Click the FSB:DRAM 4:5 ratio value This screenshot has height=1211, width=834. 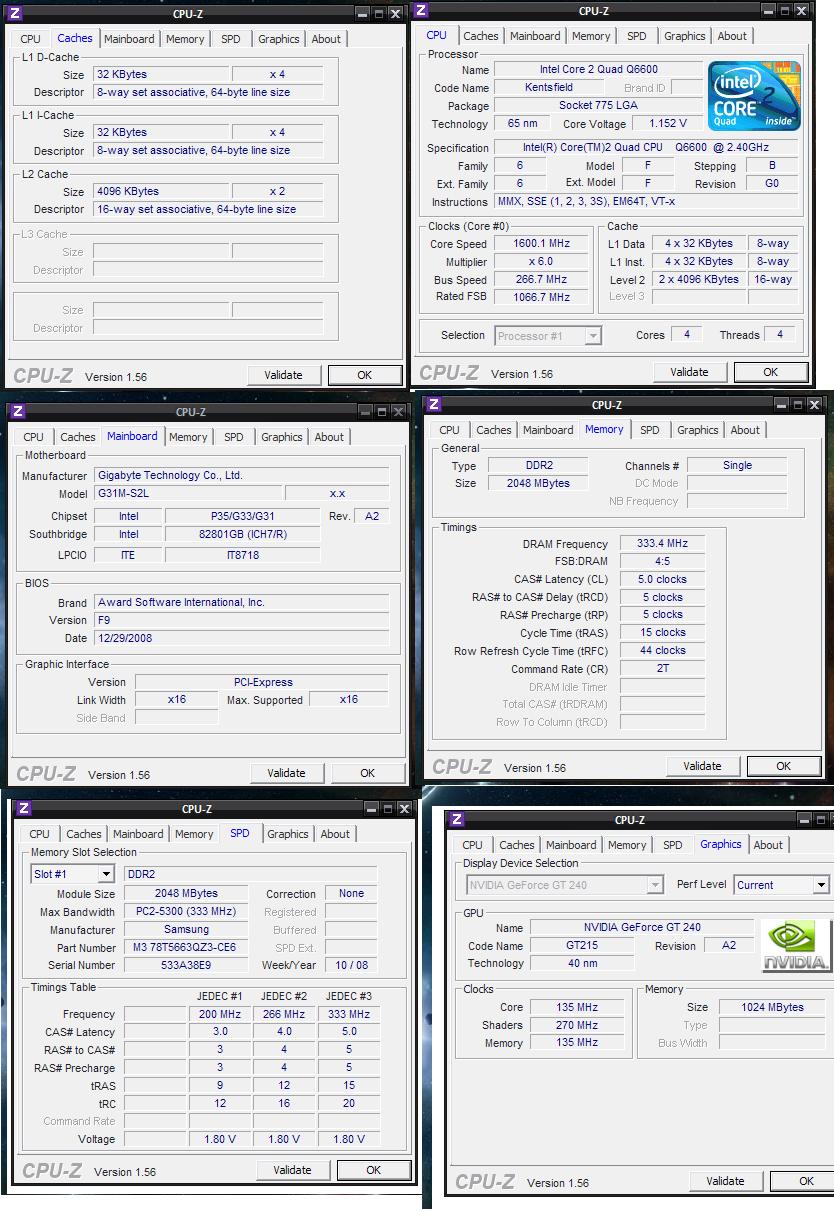[663, 562]
